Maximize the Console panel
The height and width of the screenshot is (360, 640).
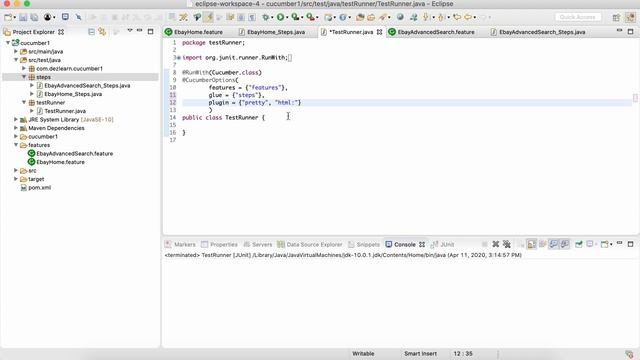click(x=631, y=244)
